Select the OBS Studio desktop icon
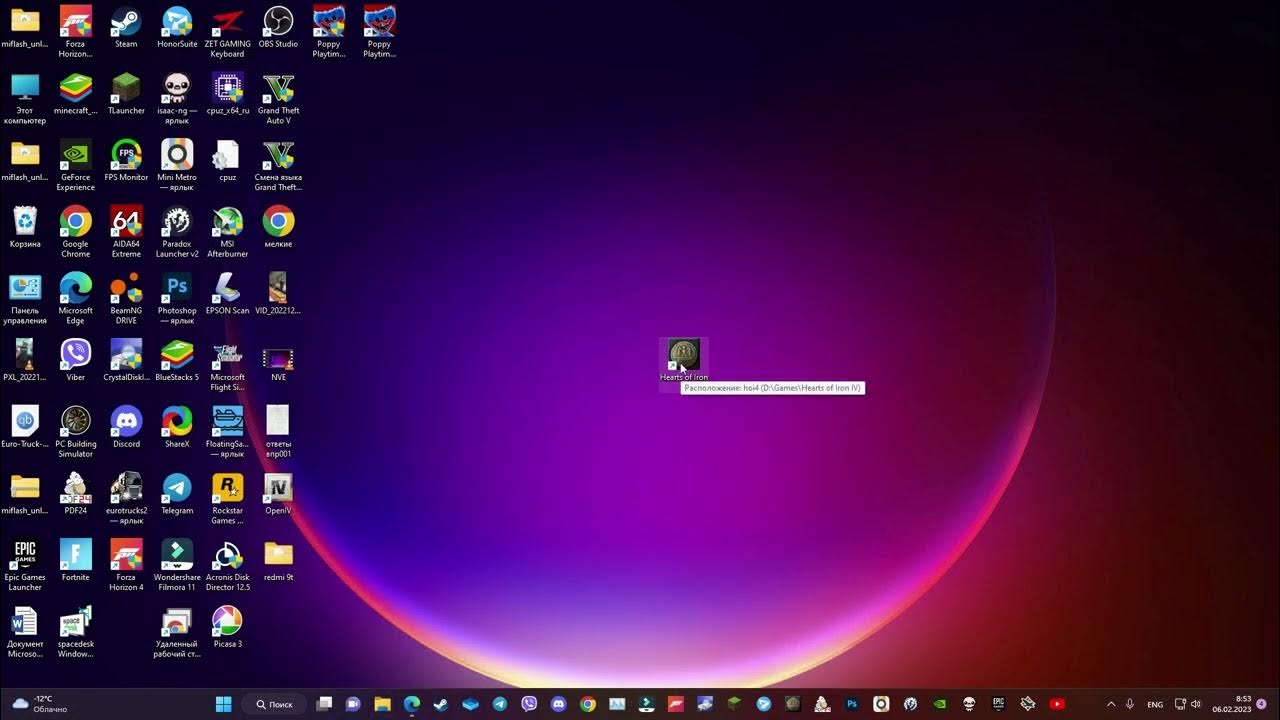 click(x=278, y=28)
